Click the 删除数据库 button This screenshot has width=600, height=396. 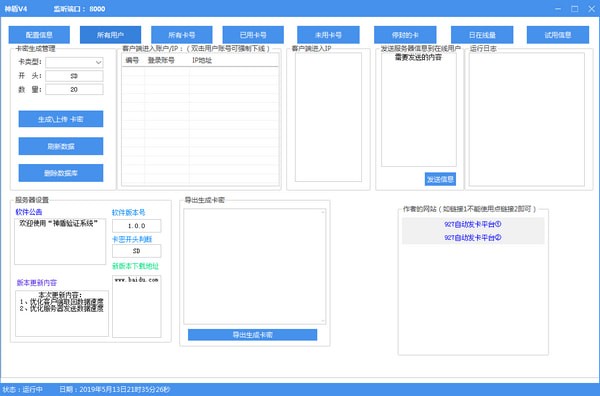coord(61,173)
